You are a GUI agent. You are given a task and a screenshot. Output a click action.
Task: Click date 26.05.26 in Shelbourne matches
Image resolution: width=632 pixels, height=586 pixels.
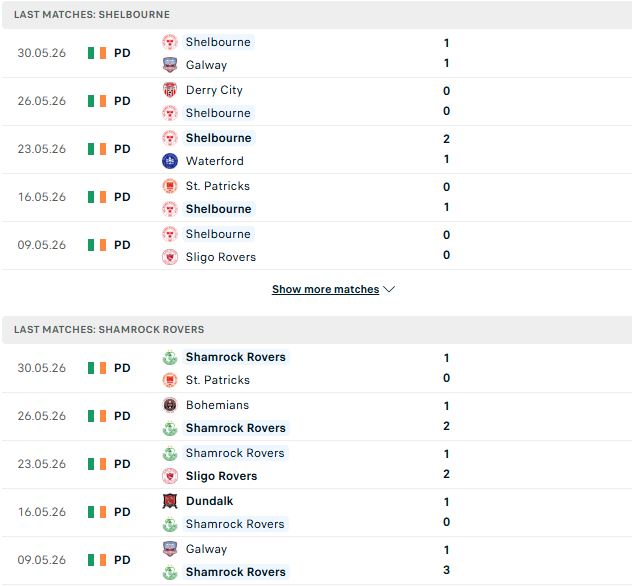(x=42, y=101)
